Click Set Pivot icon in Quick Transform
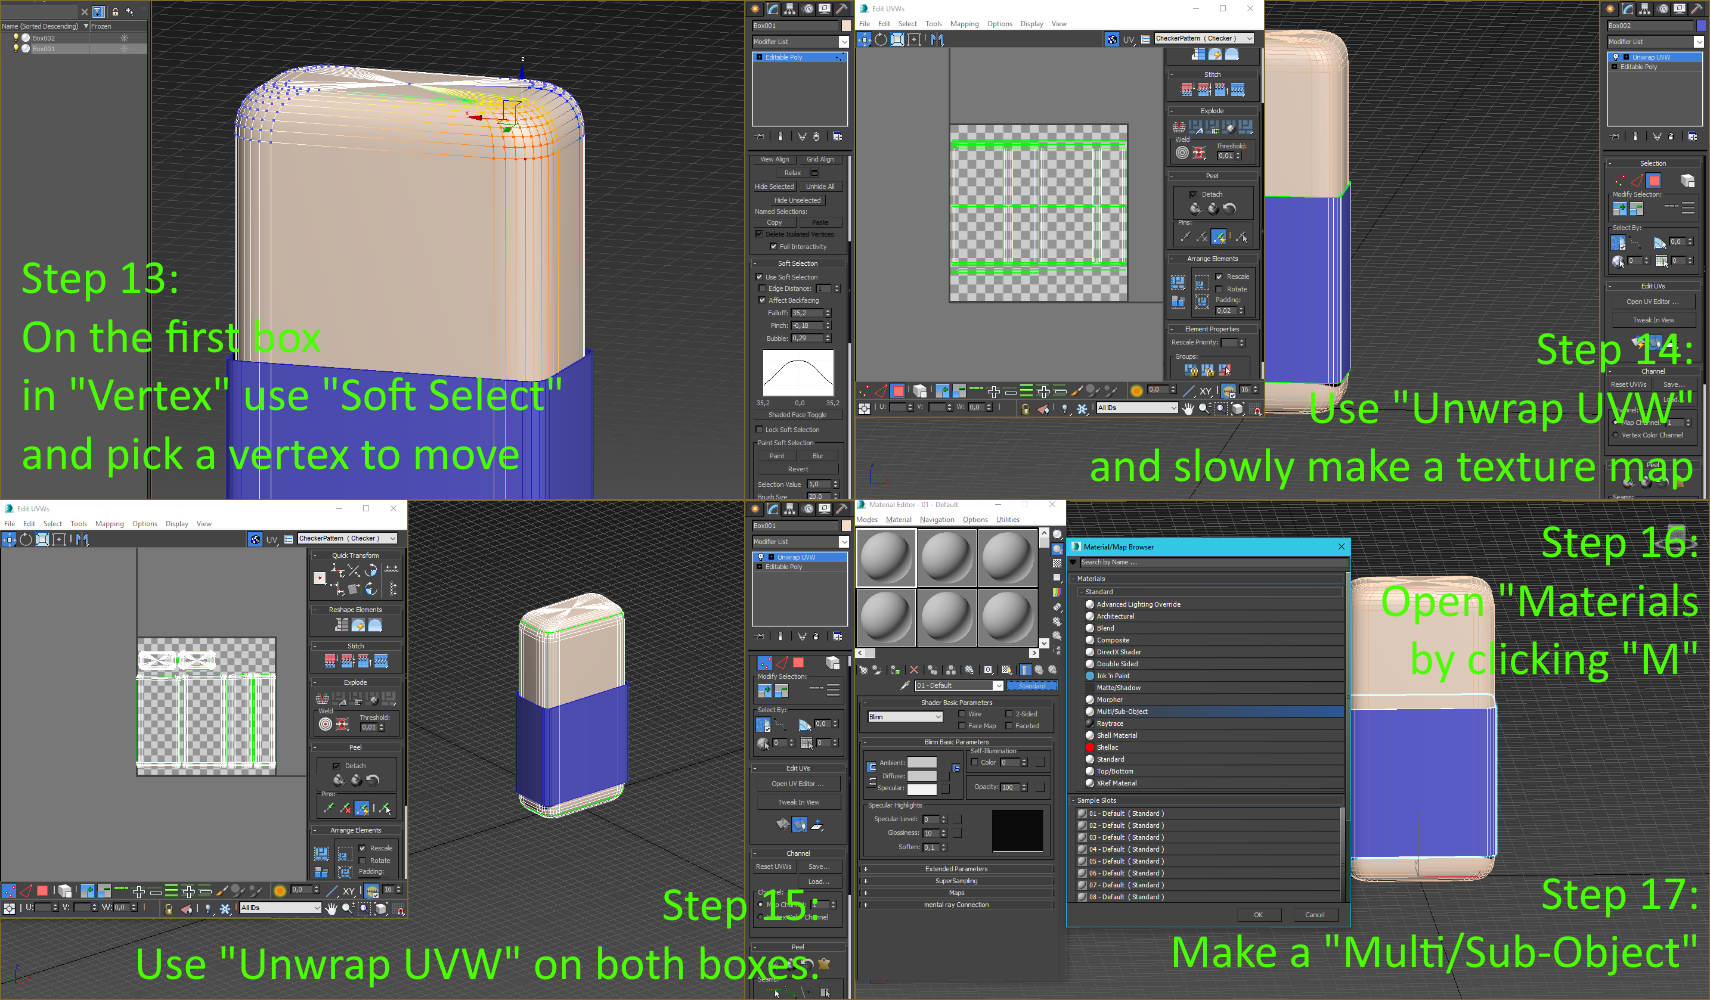The image size is (1710, 1000). pos(320,578)
